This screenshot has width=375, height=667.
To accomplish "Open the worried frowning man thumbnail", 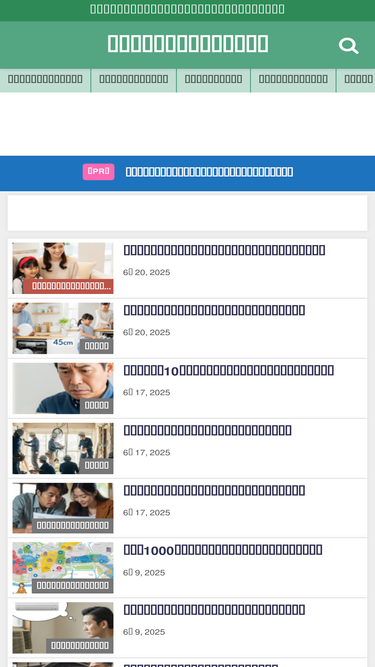I will [x=63, y=388].
